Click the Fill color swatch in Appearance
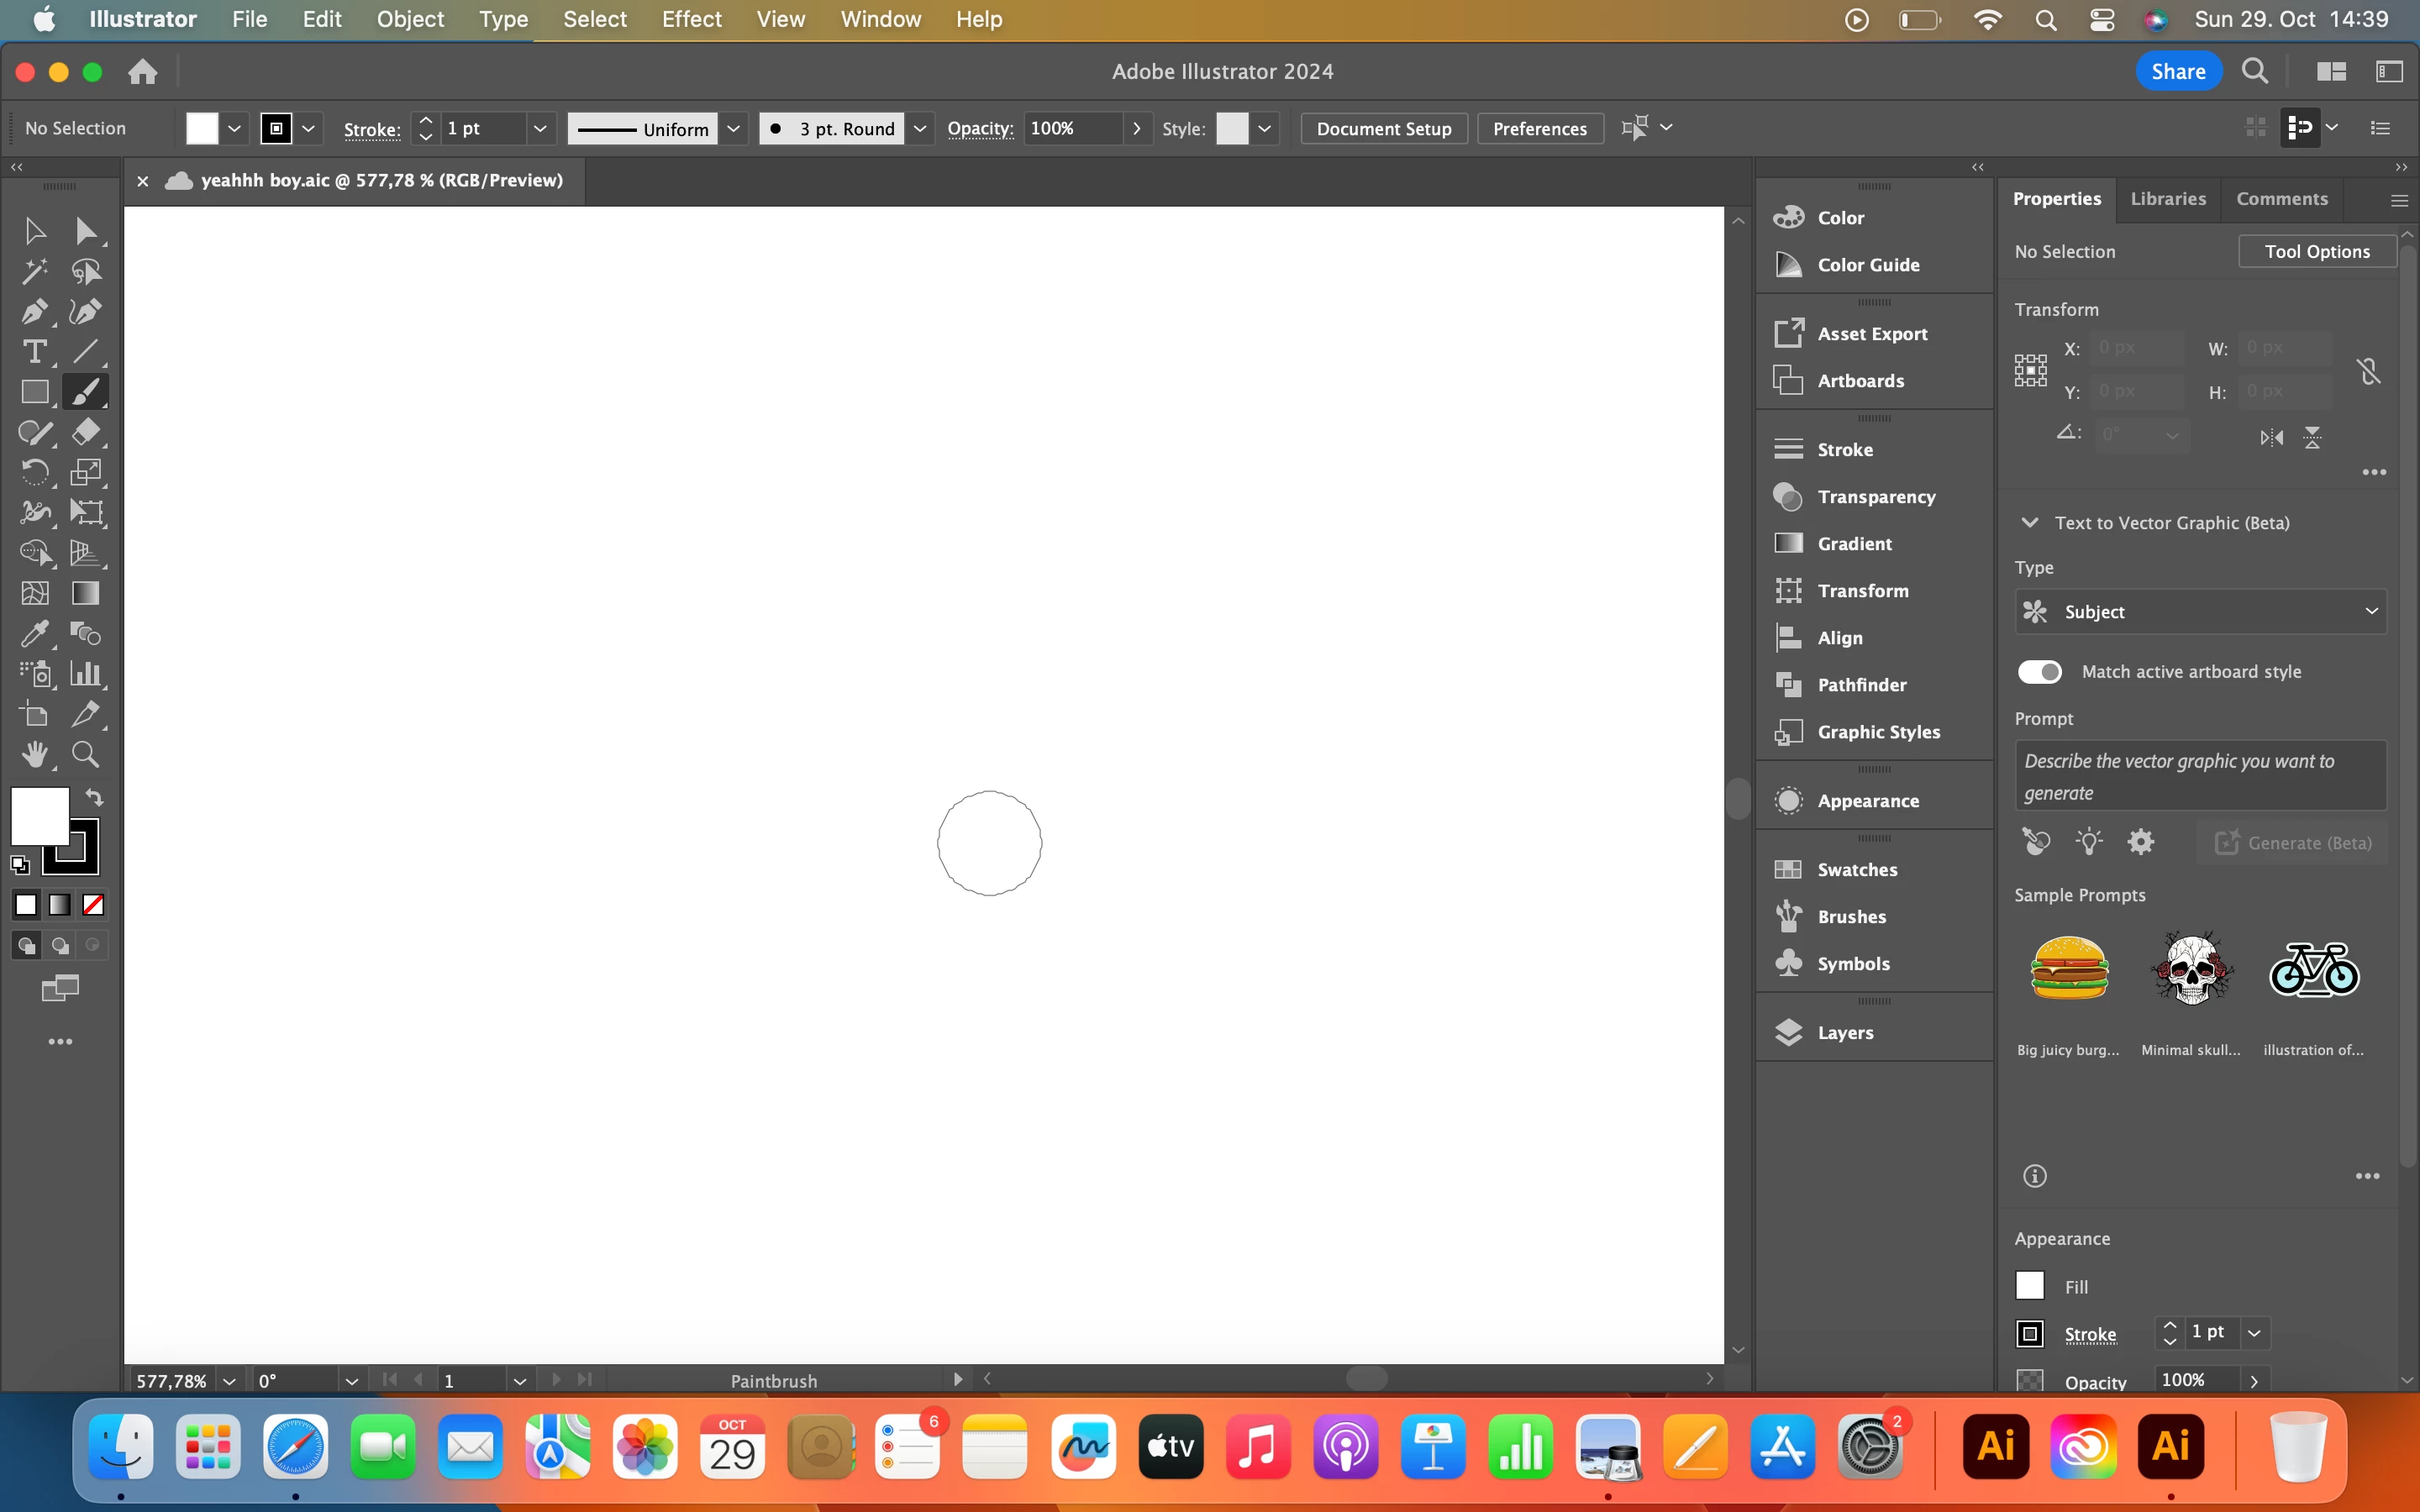The height and width of the screenshot is (1512, 2420). [x=2029, y=1286]
